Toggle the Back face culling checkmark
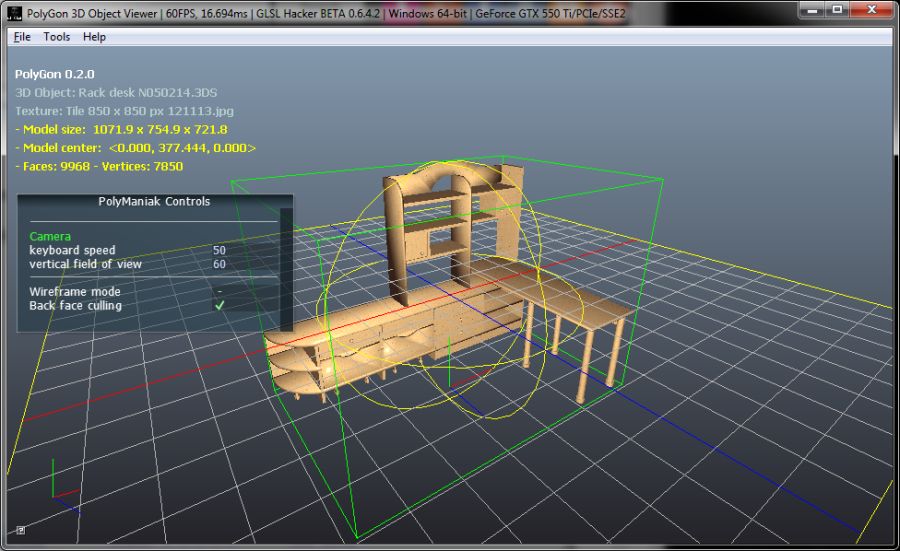Viewport: 900px width, 551px height. 219,306
